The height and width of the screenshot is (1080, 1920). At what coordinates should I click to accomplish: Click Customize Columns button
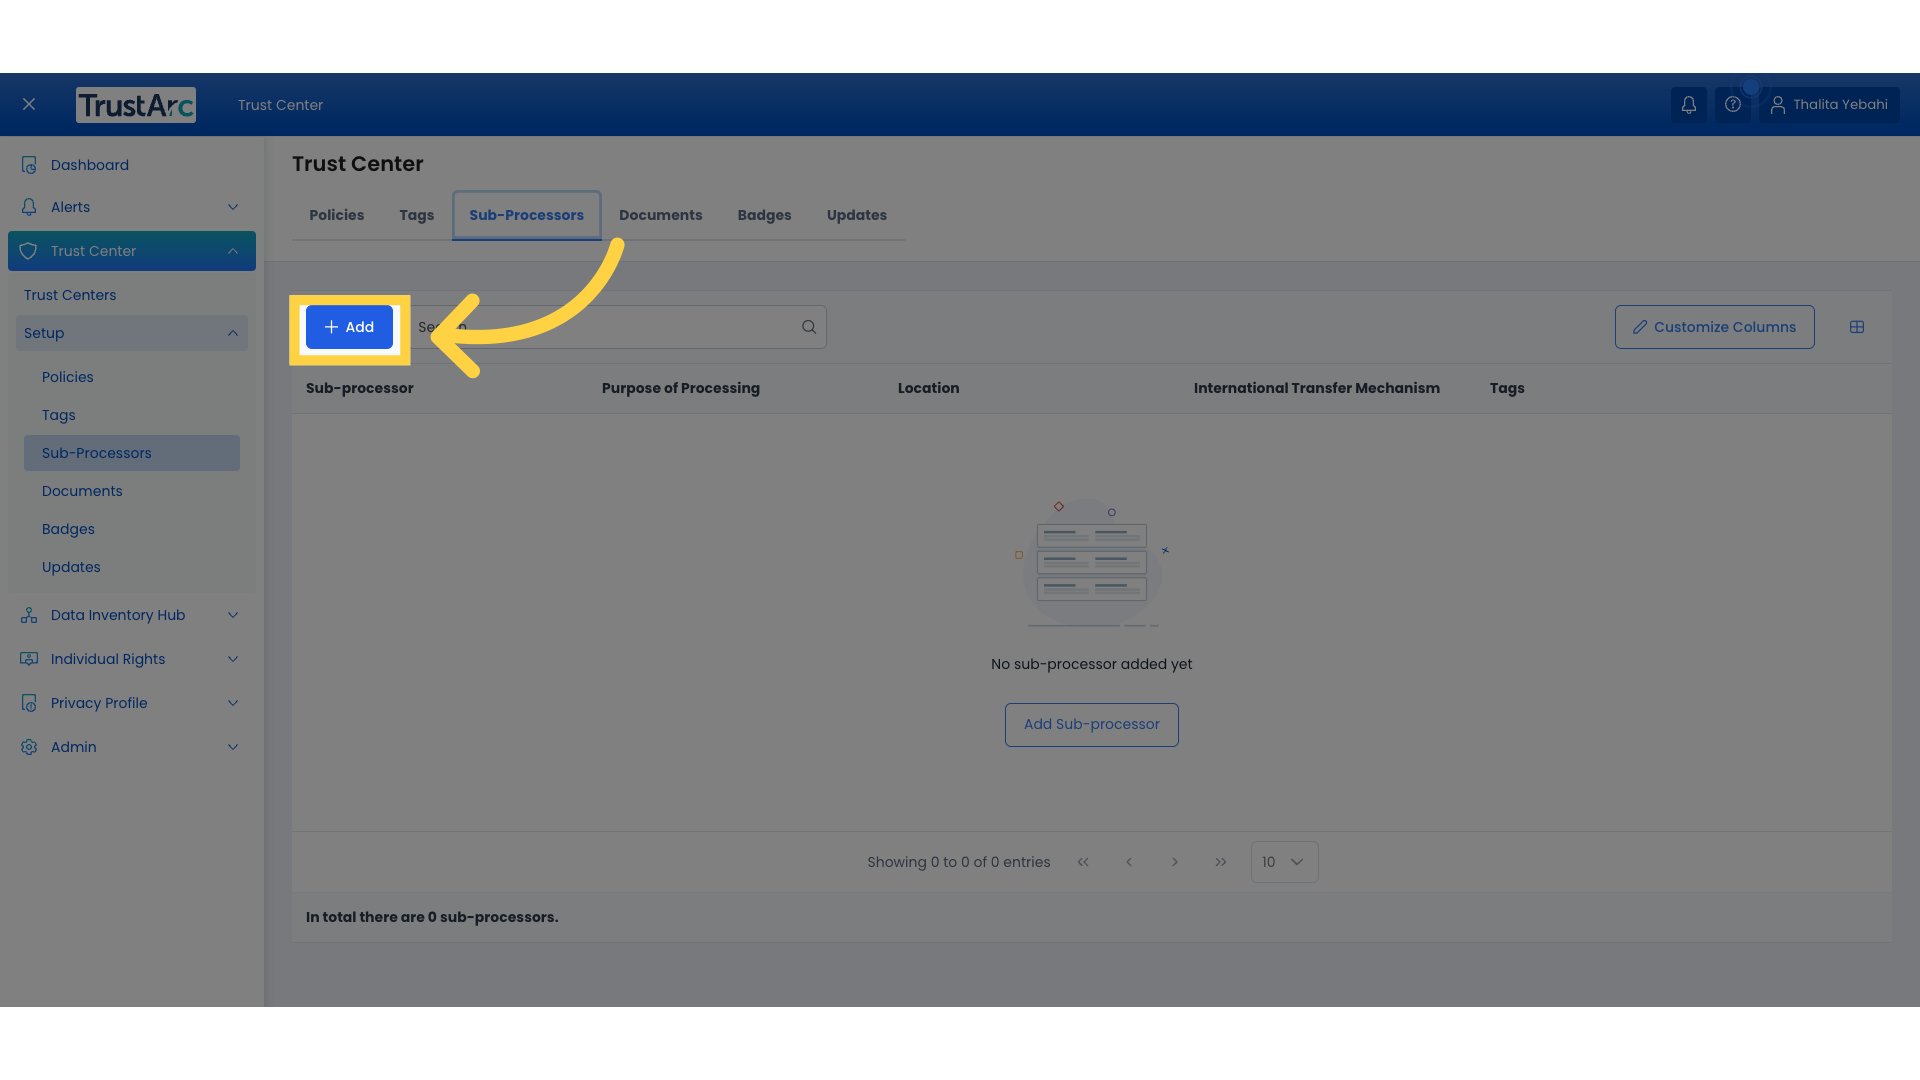[1714, 327]
